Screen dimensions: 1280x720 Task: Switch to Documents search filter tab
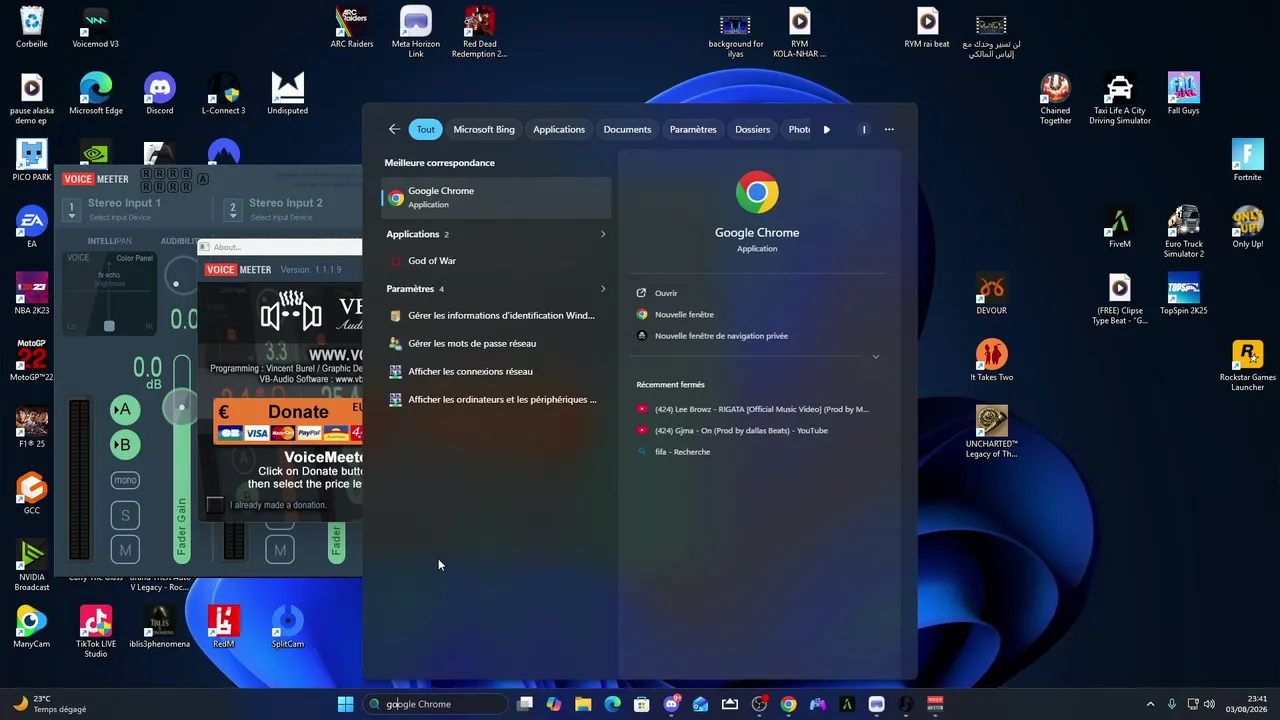(627, 129)
